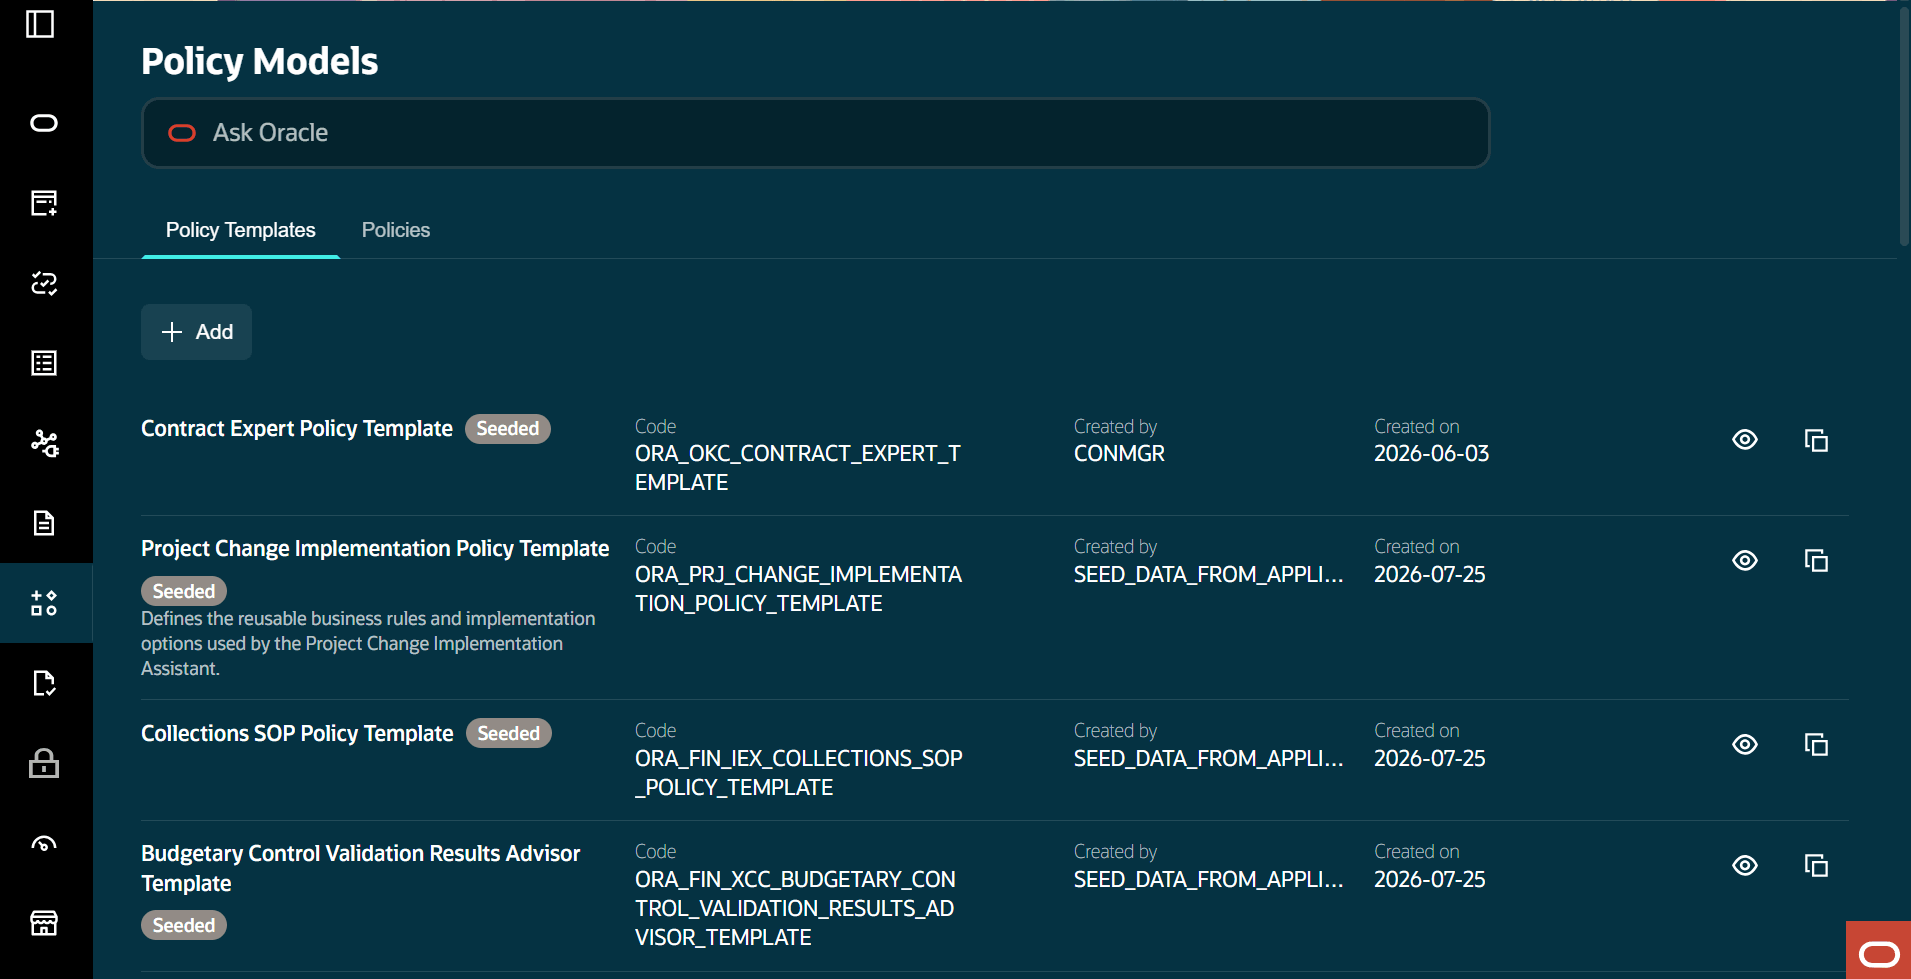The height and width of the screenshot is (979, 1911).
Task: Click SEED_DATA_FROM_APPLI... in Collections SOP row
Action: tap(1209, 759)
